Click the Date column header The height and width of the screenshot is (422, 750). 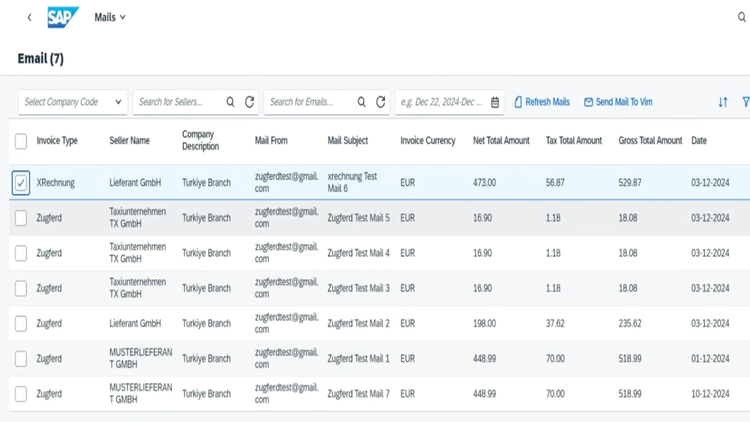pos(699,141)
